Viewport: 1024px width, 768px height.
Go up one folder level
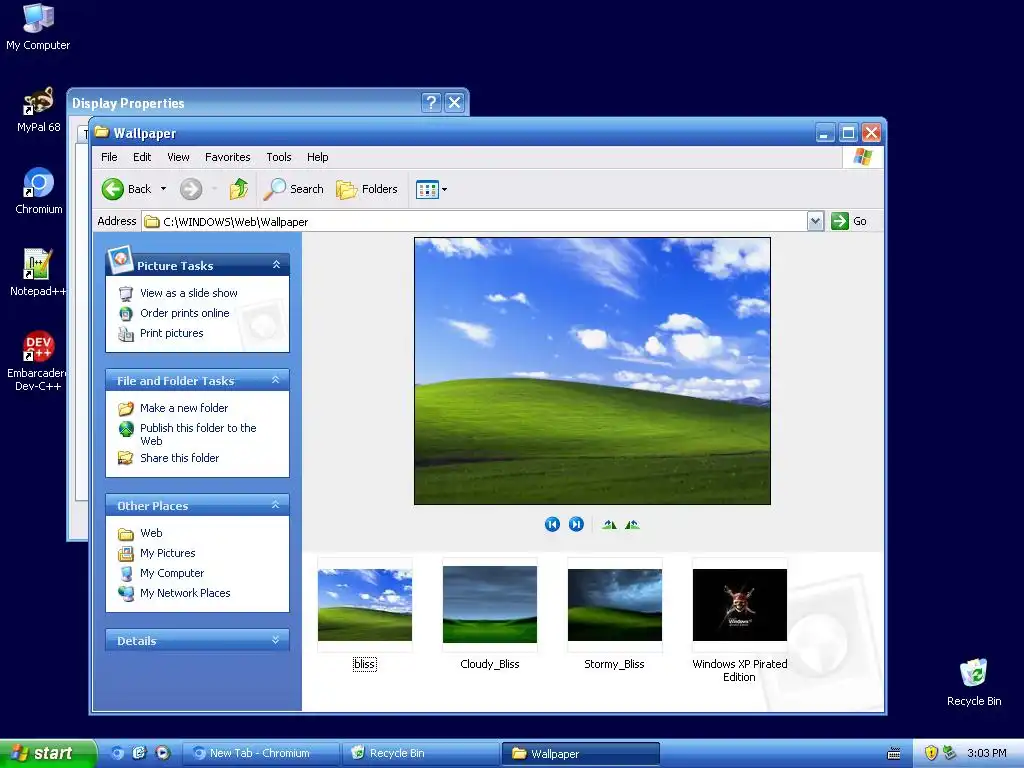[x=238, y=189]
